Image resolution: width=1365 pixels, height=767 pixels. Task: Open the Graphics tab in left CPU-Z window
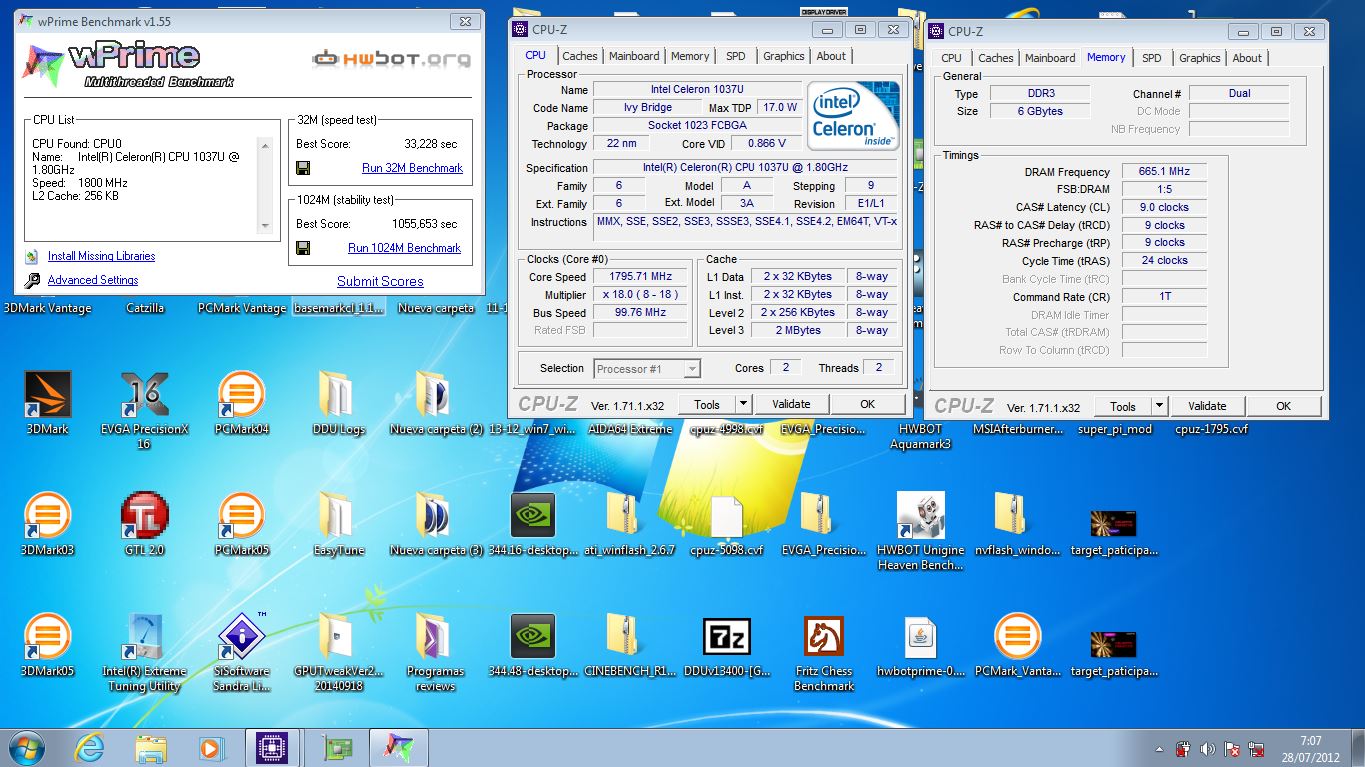click(x=783, y=56)
